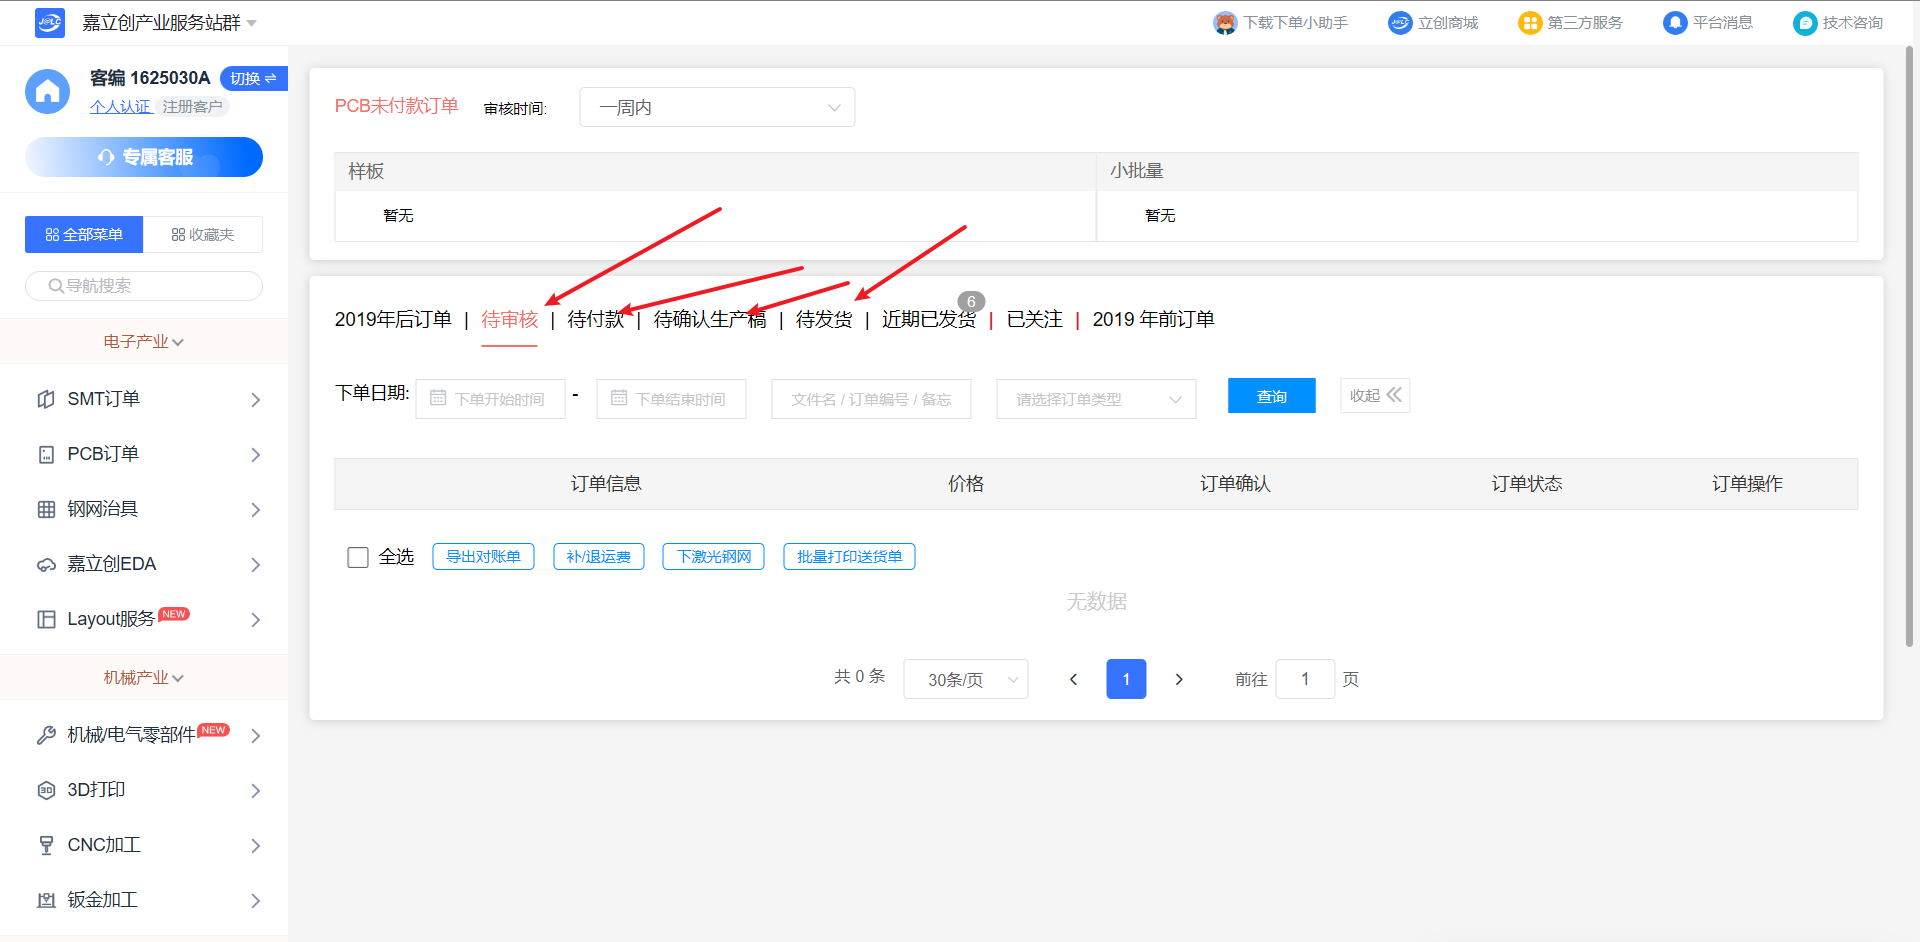Select the 待付款 tab

tap(596, 319)
